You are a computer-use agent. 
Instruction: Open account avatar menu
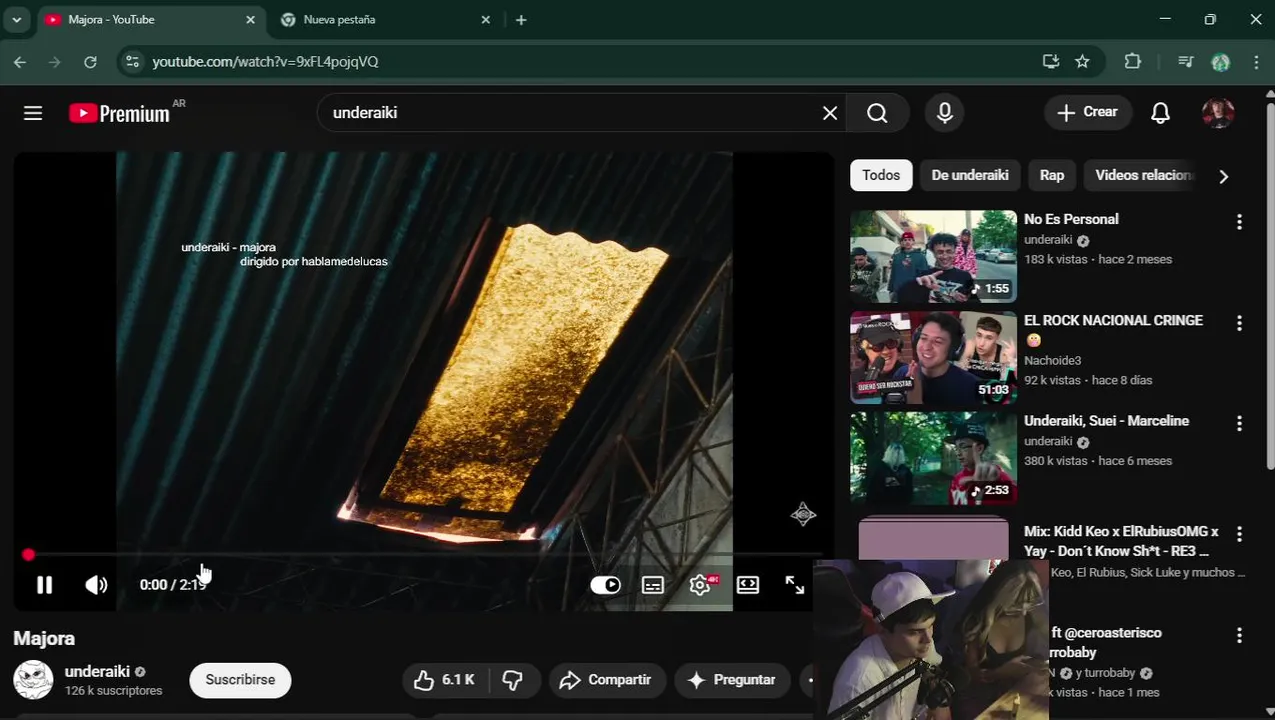[x=1218, y=113]
